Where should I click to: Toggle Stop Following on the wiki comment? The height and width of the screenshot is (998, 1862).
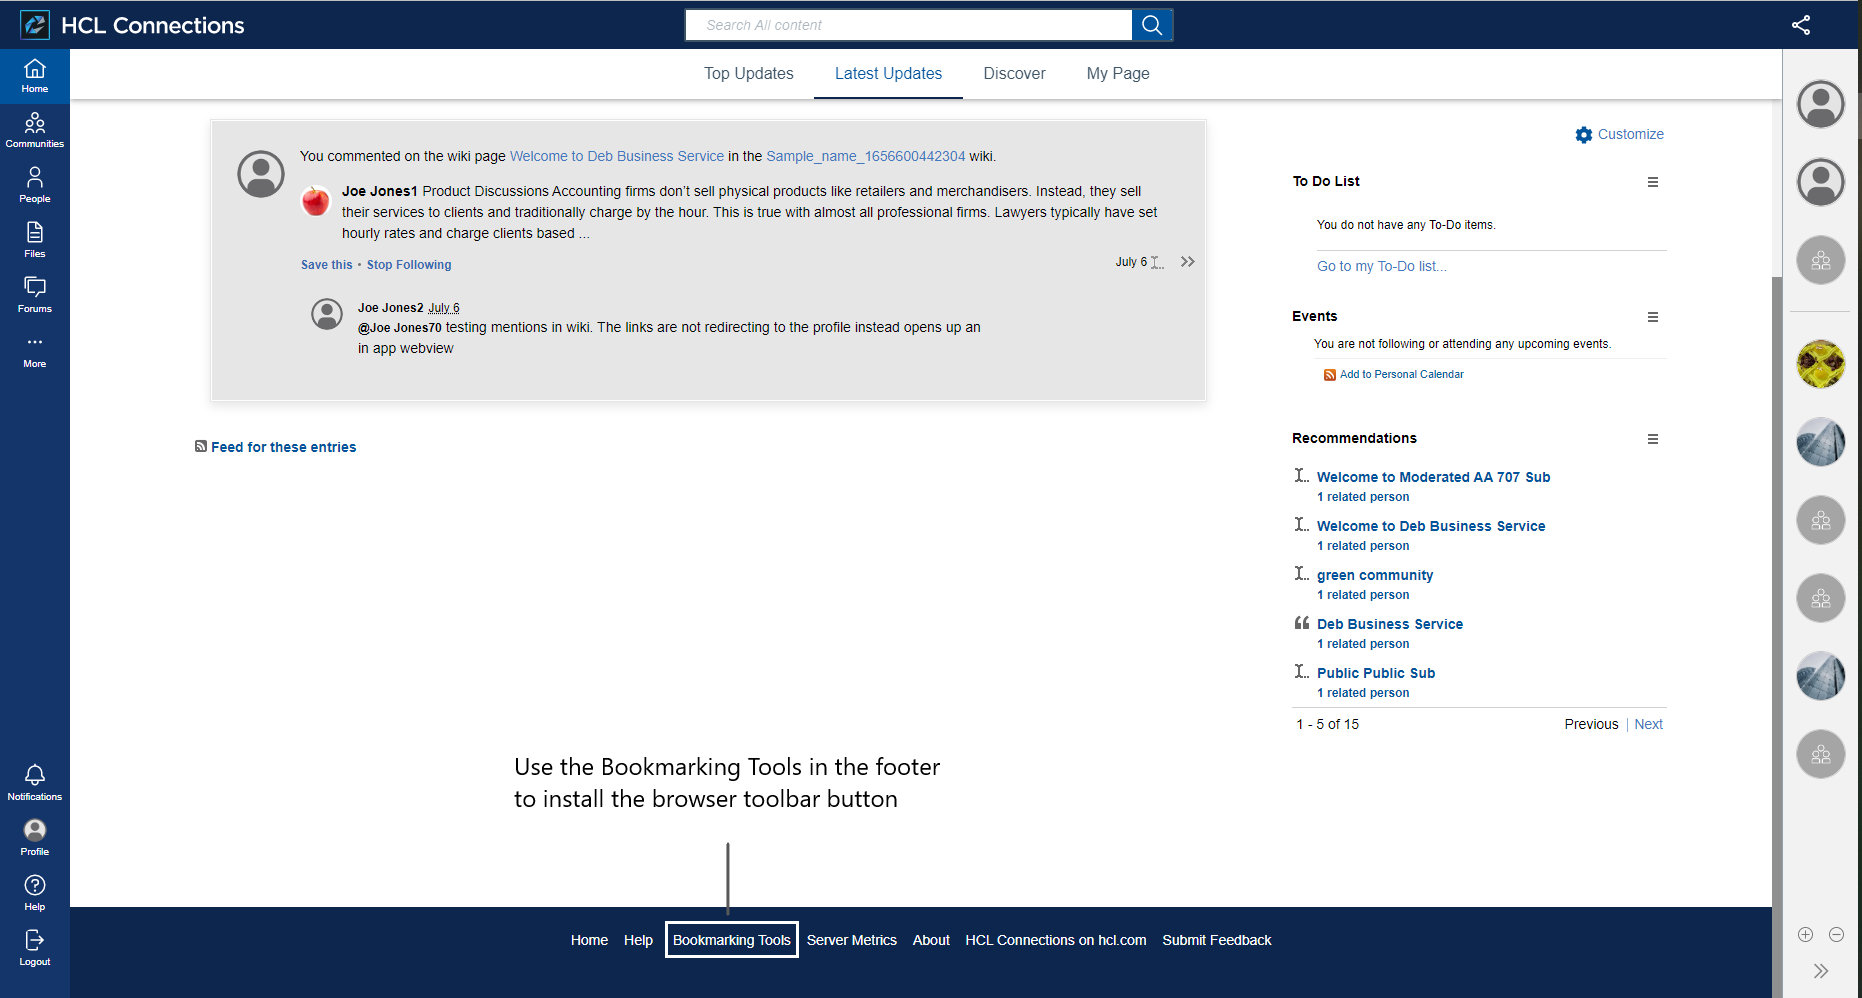pyautogui.click(x=409, y=264)
